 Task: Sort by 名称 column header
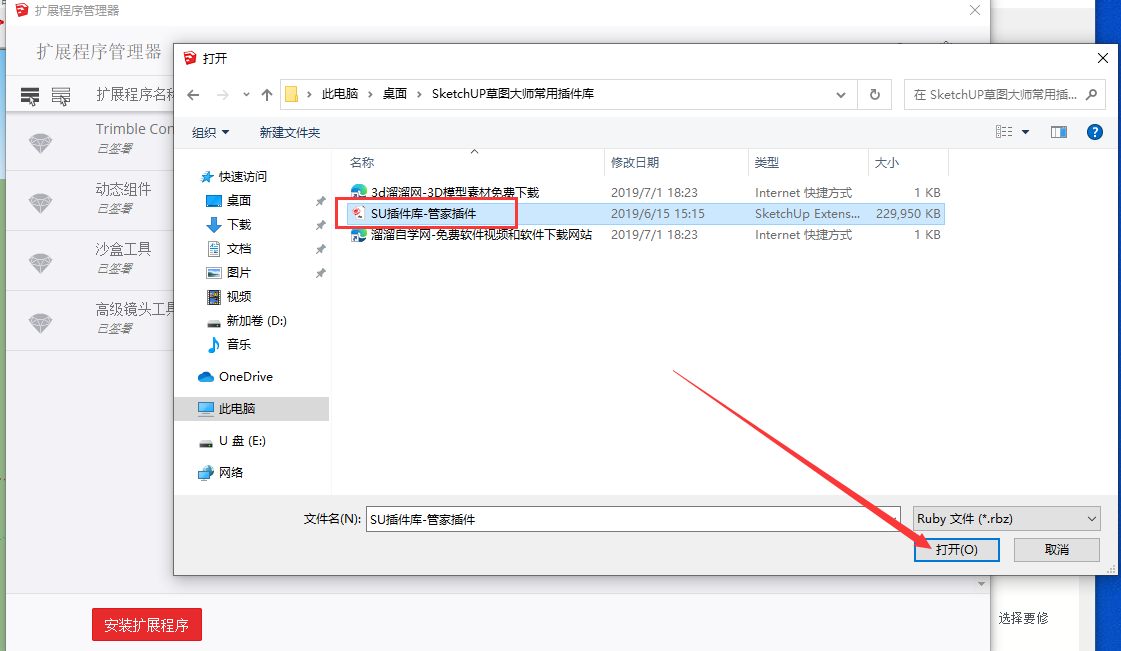(x=362, y=162)
